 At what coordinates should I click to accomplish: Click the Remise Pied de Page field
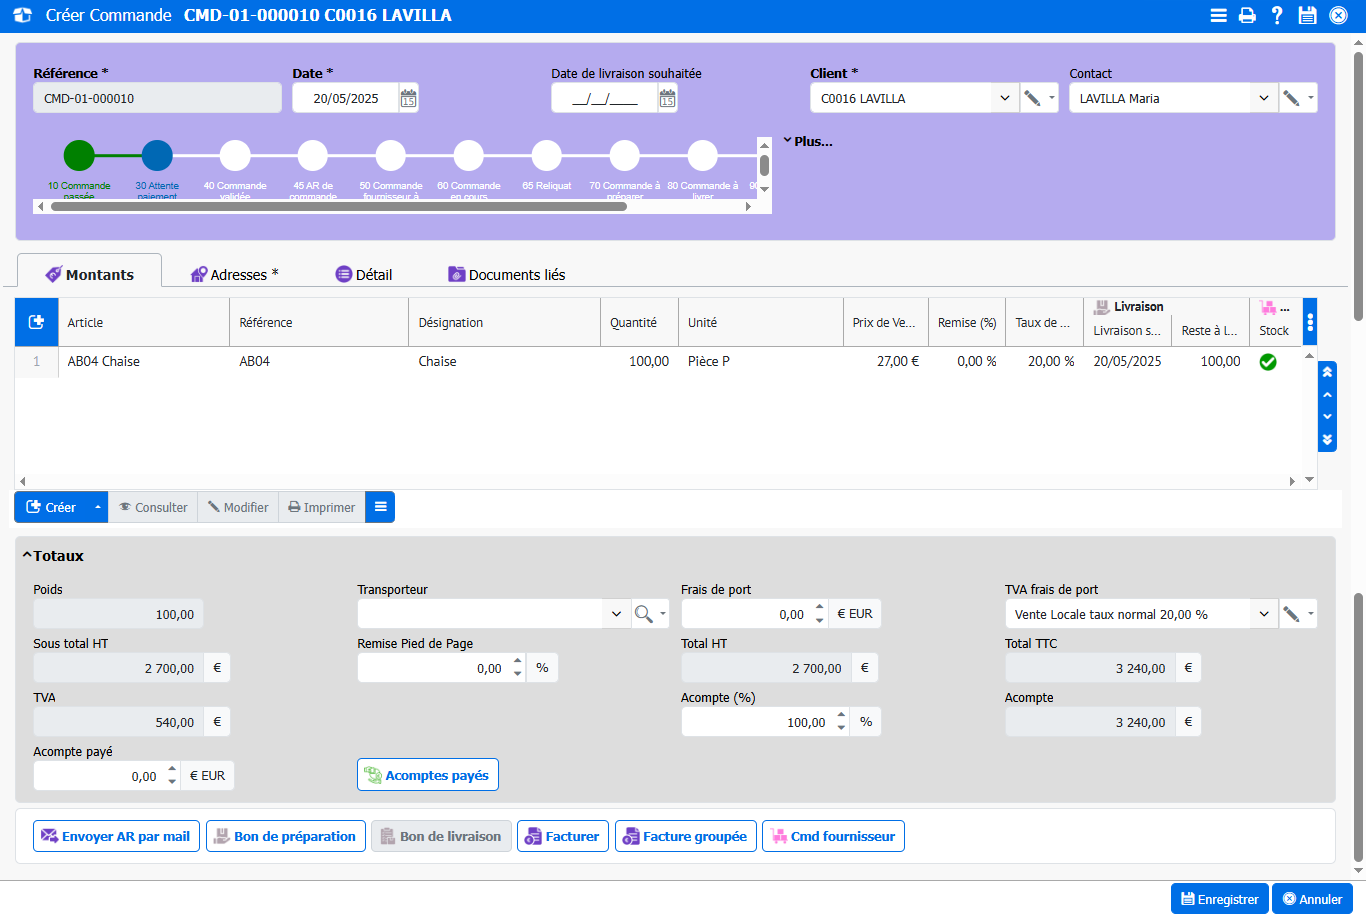pyautogui.click(x=432, y=668)
